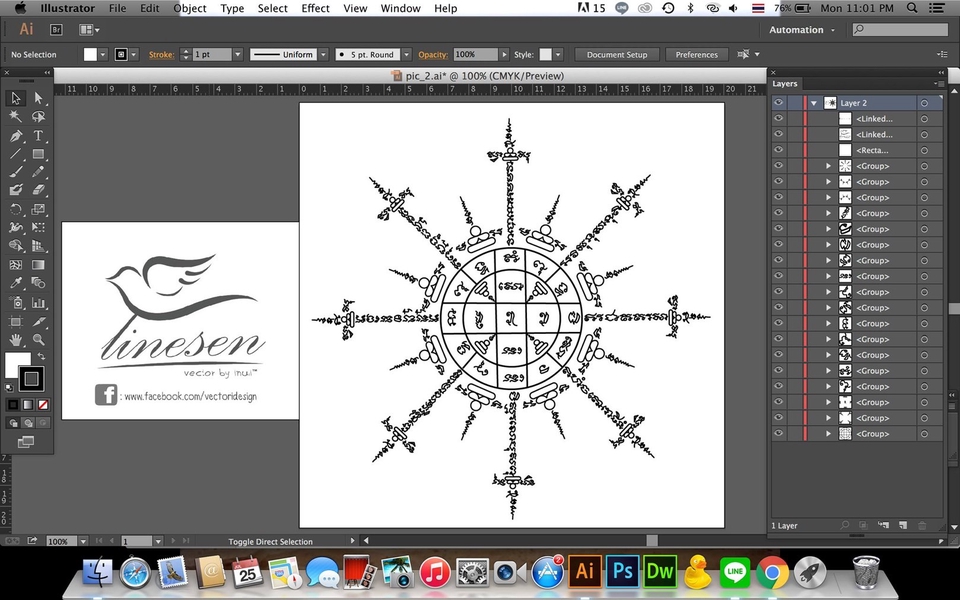Select the Blob Brush tool
The height and width of the screenshot is (600, 960).
[16, 190]
